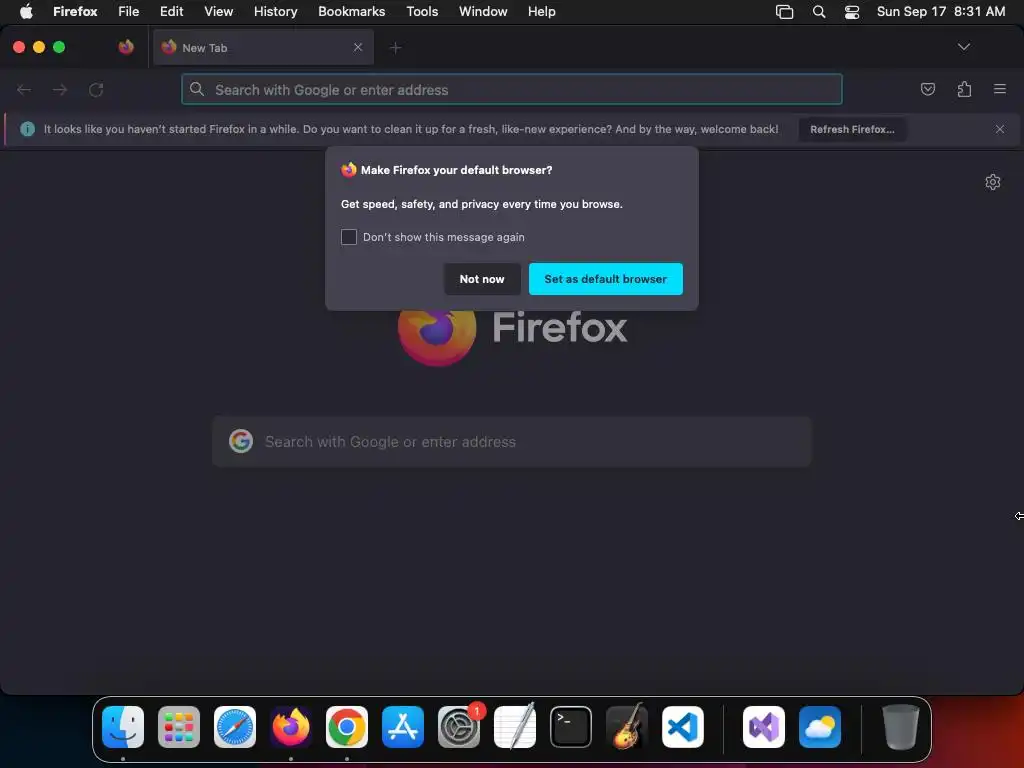Click the Not now button
This screenshot has height=768, width=1024.
[482, 279]
